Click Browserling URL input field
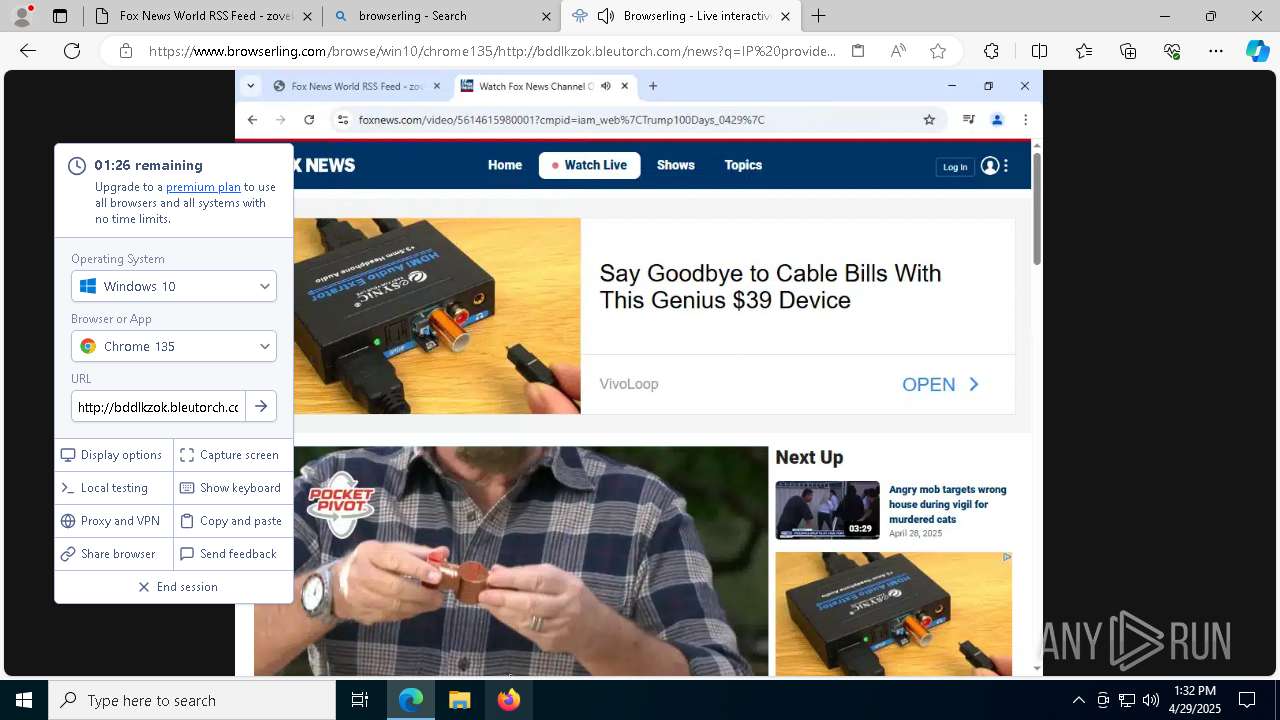The height and width of the screenshot is (720, 1280). coord(158,406)
